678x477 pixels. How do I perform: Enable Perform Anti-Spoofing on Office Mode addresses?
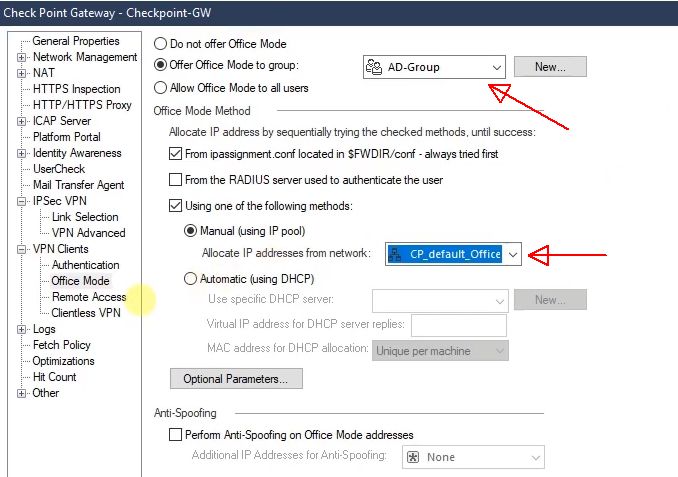(x=175, y=434)
